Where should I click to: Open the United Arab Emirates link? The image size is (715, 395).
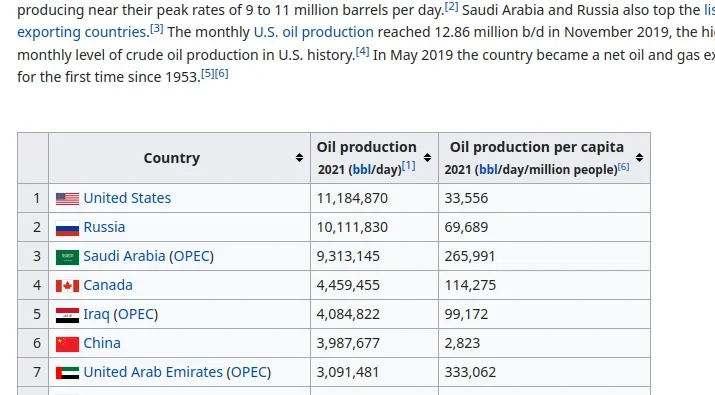pyautogui.click(x=153, y=372)
